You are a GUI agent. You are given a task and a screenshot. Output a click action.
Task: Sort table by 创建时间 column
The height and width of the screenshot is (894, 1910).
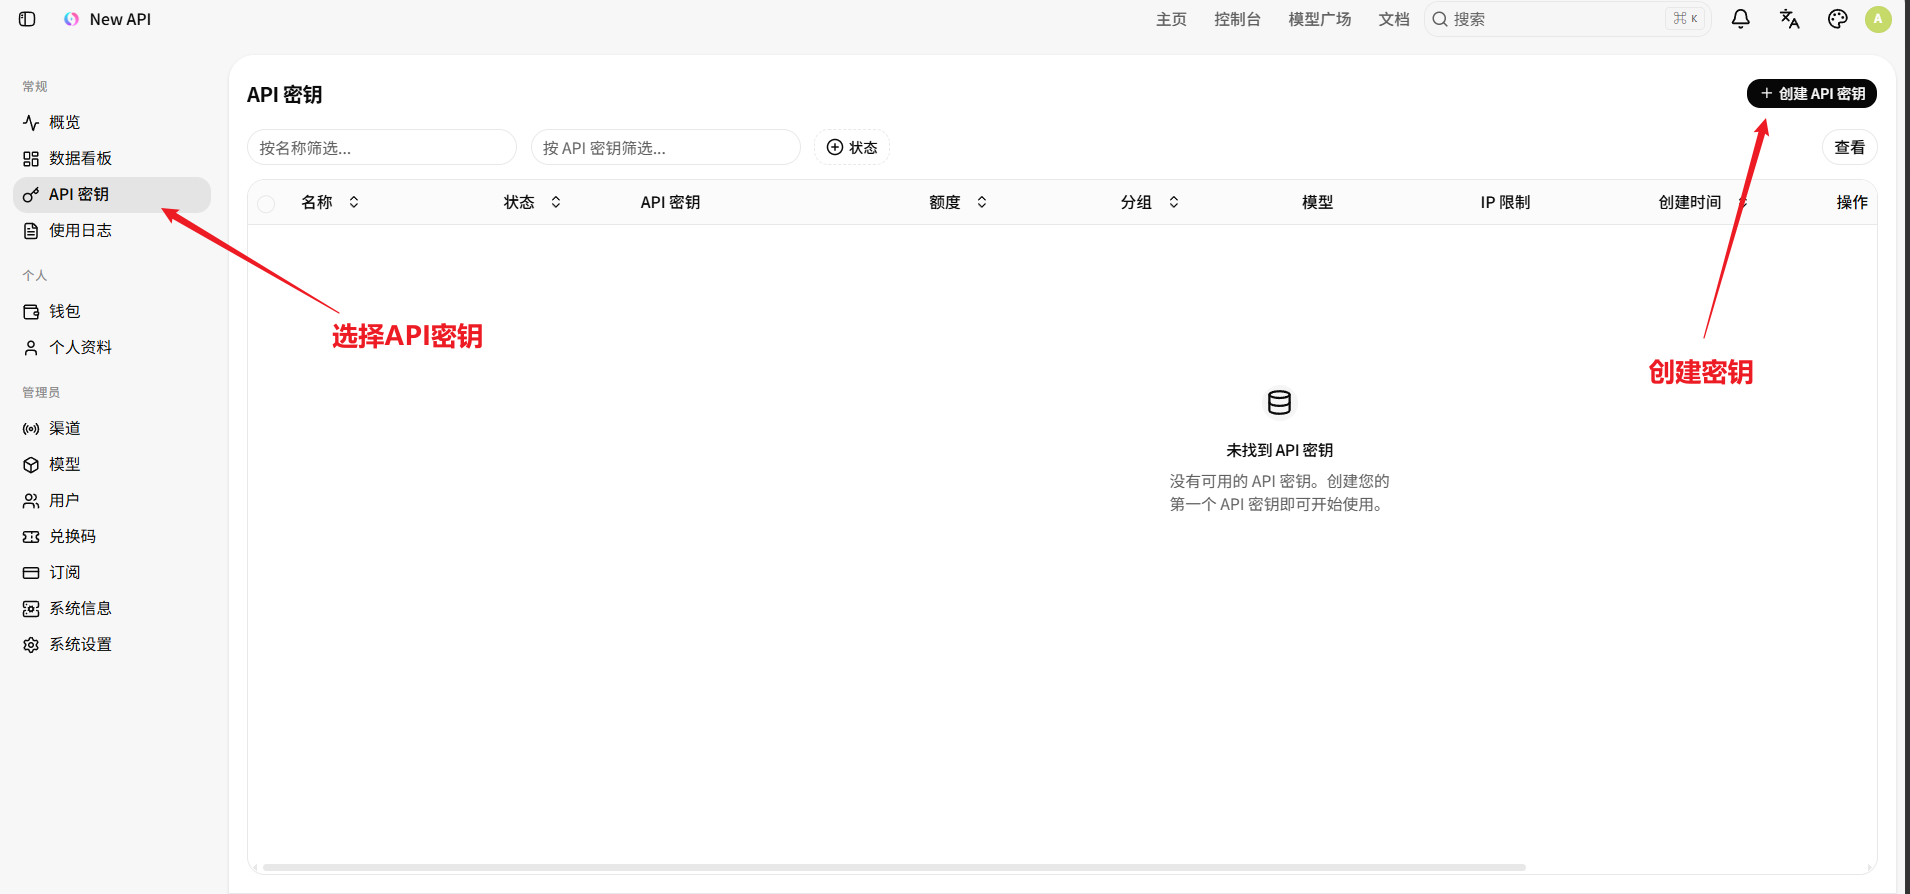point(1742,202)
